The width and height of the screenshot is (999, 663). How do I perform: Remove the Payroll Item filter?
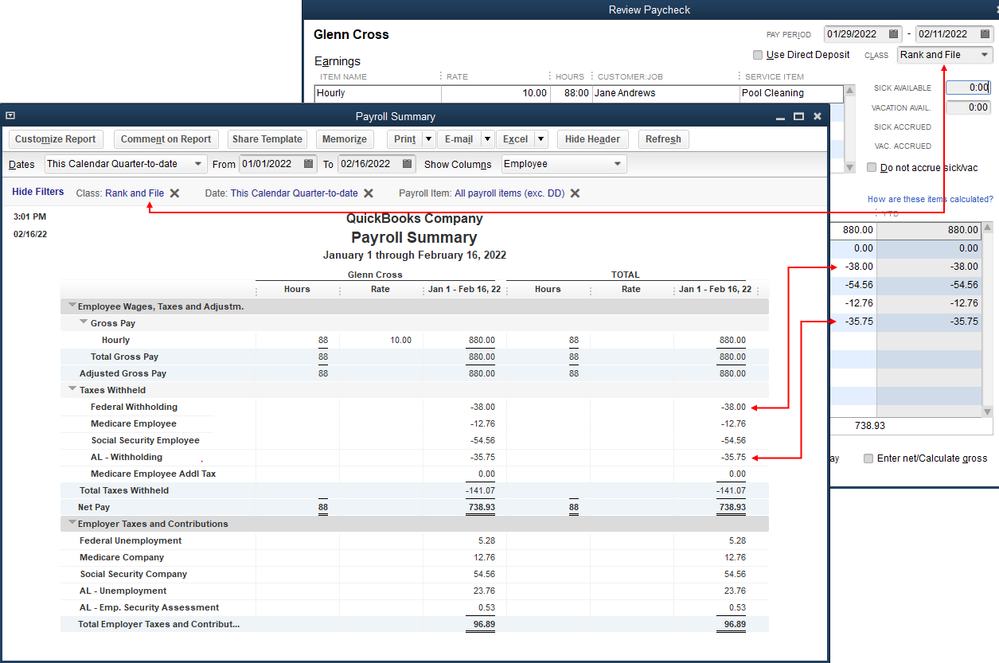click(x=573, y=192)
